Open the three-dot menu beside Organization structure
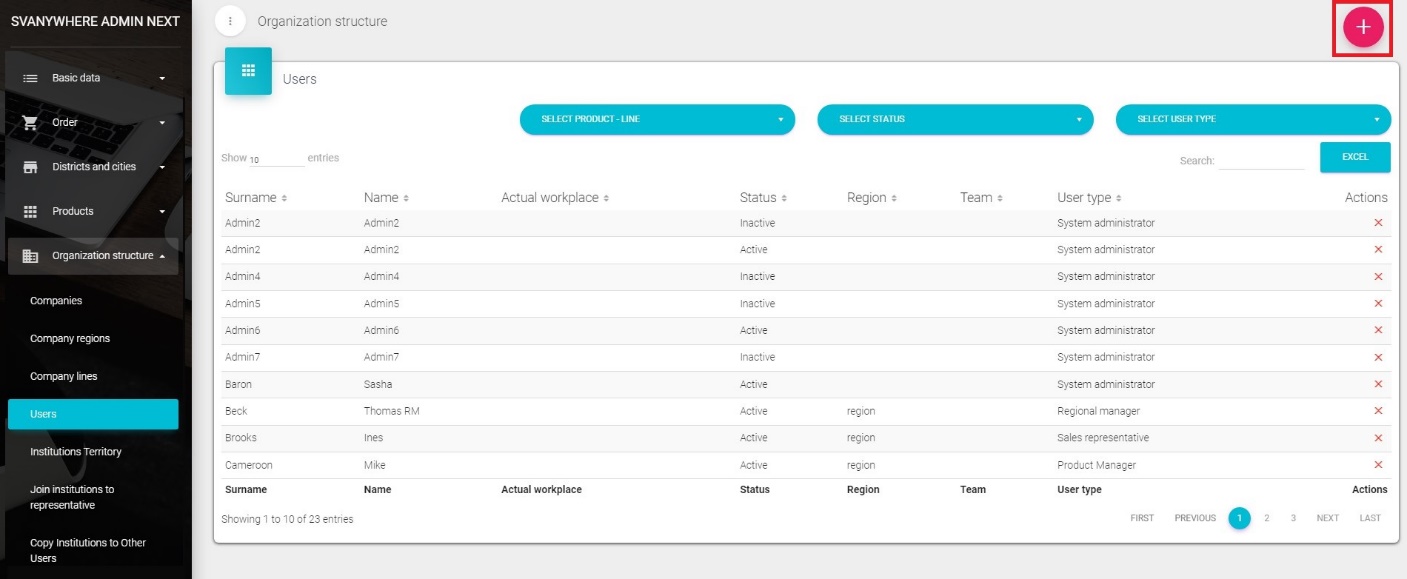 (230, 21)
